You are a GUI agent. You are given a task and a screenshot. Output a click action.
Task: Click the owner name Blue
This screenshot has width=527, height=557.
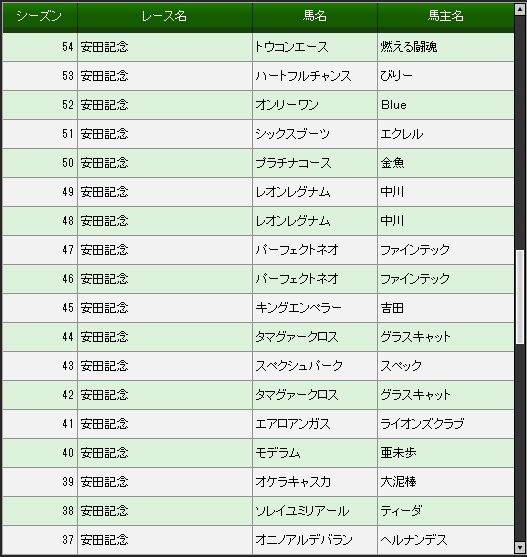(393, 105)
